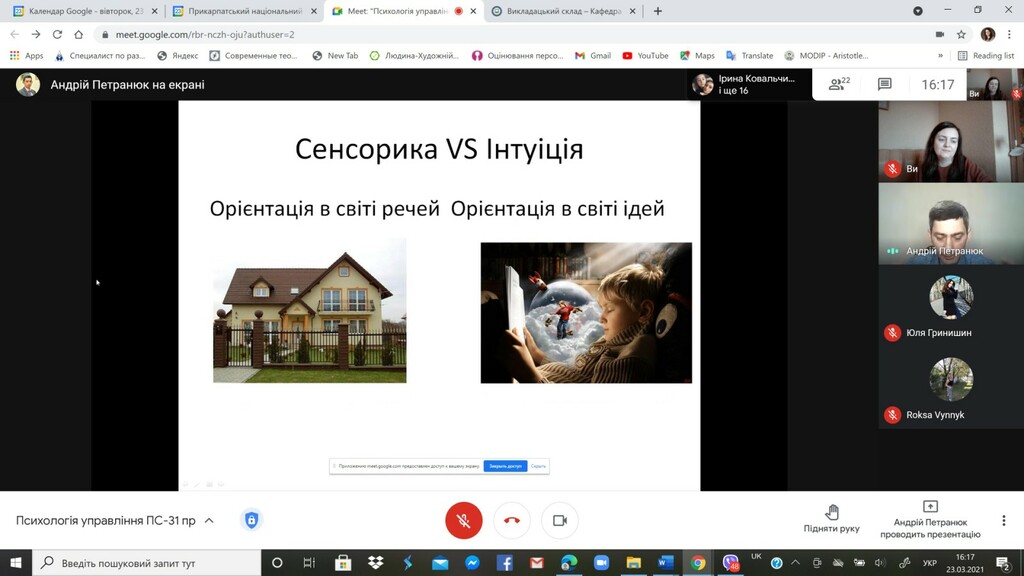Open the three-dot more options menu
This screenshot has width=1024, height=576.
coord(1003,520)
